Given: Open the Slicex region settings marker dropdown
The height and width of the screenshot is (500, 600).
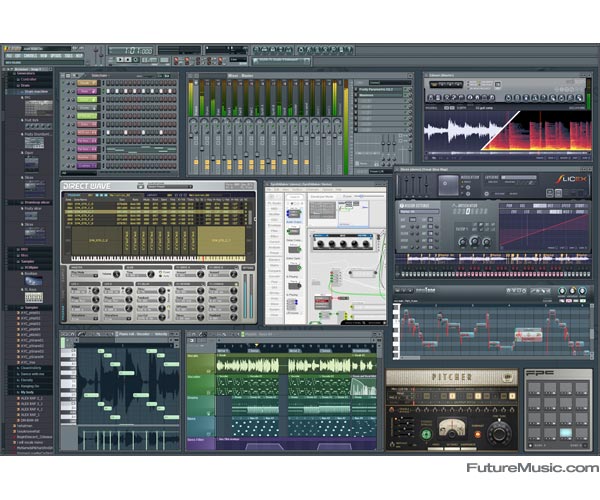Looking at the screenshot, I should [419, 212].
